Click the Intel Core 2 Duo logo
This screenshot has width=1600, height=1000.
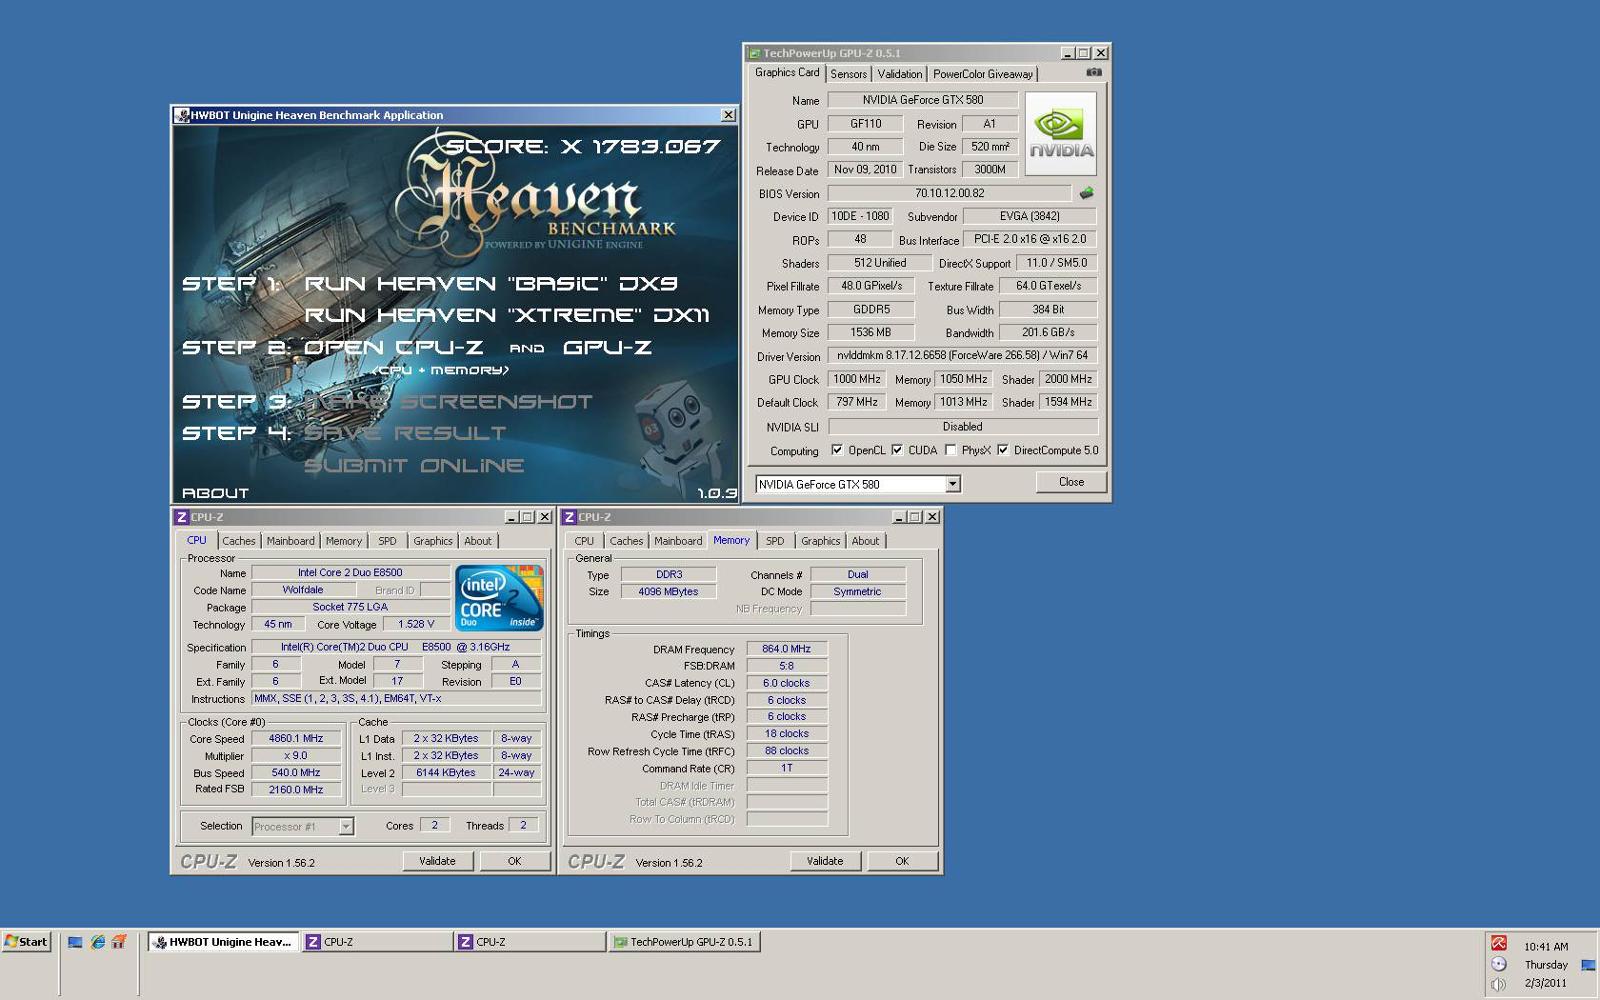(x=499, y=598)
